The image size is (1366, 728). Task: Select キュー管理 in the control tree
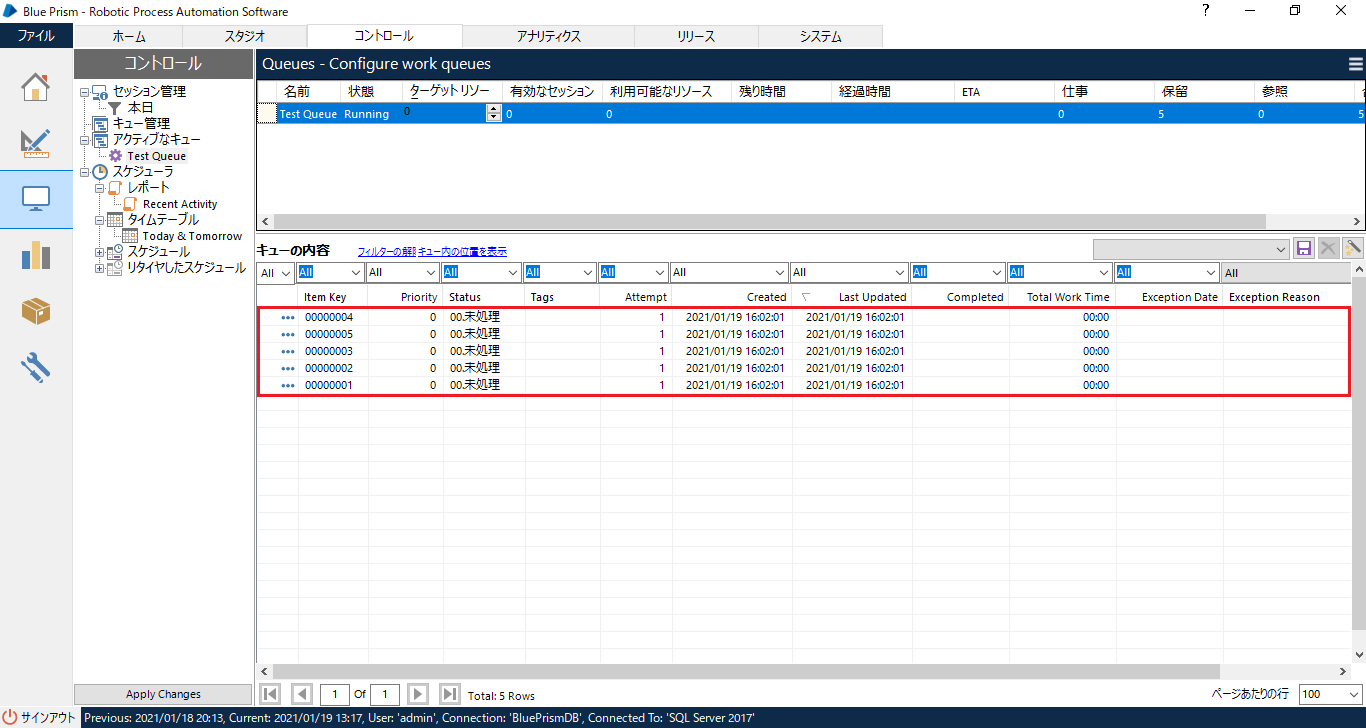tap(141, 124)
